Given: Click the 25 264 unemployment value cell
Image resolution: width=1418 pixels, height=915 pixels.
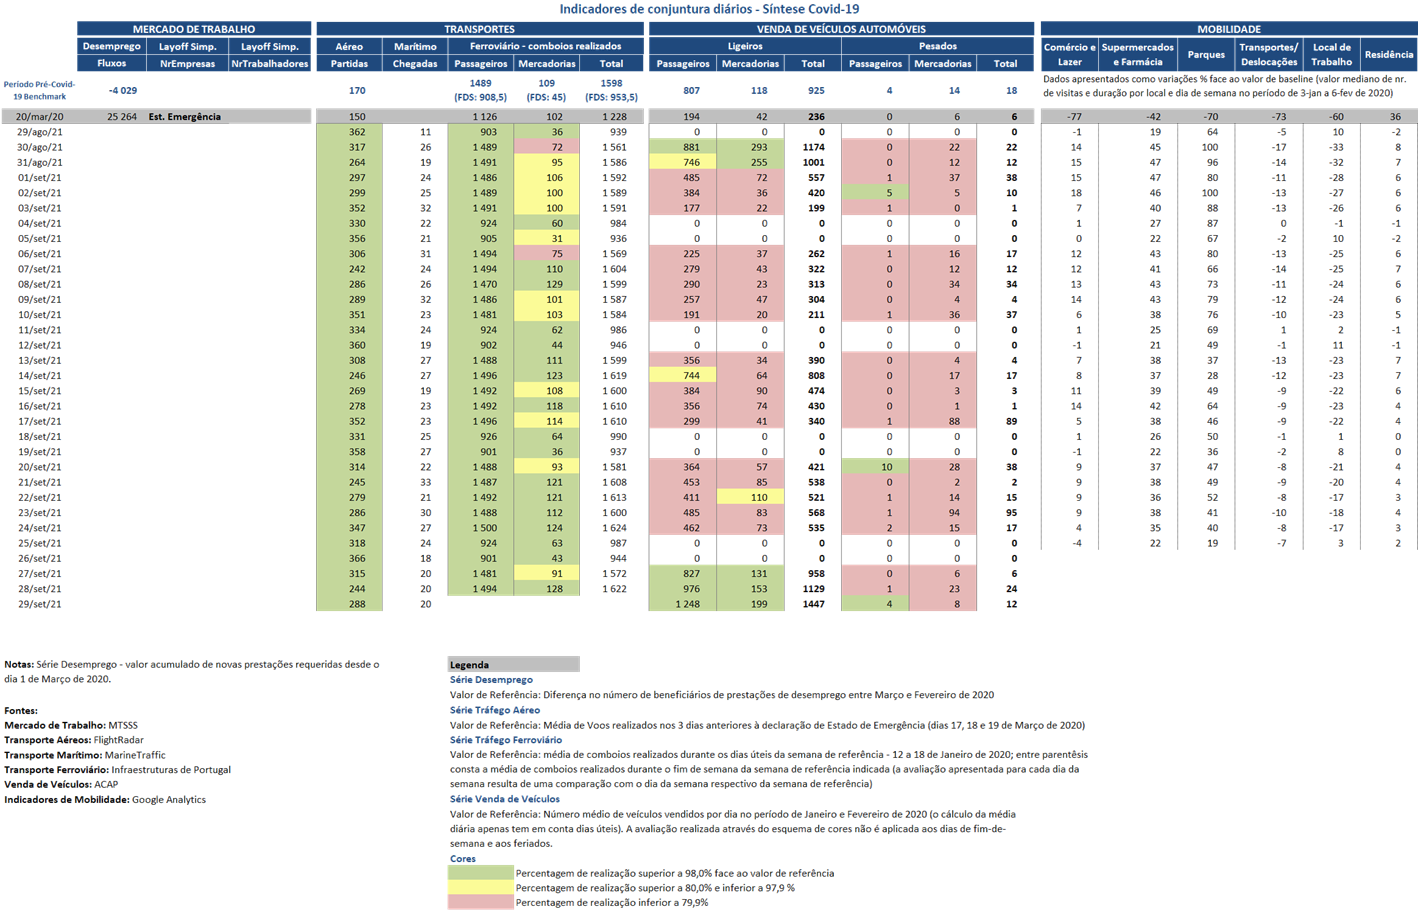Looking at the screenshot, I should [121, 117].
